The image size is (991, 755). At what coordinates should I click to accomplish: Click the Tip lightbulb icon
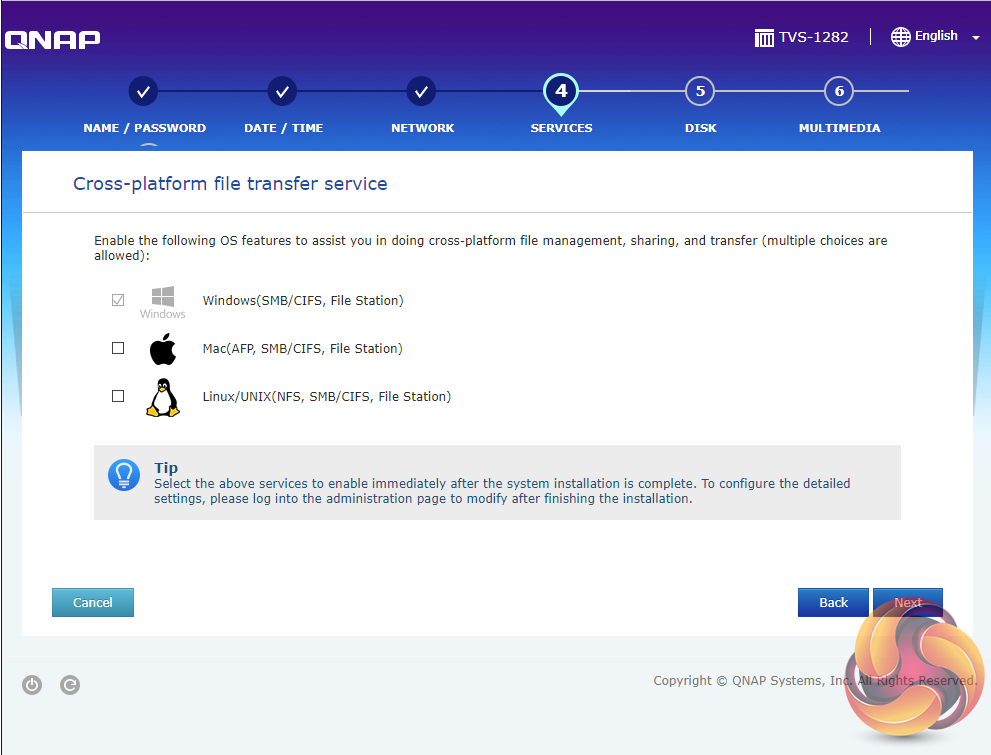point(124,474)
